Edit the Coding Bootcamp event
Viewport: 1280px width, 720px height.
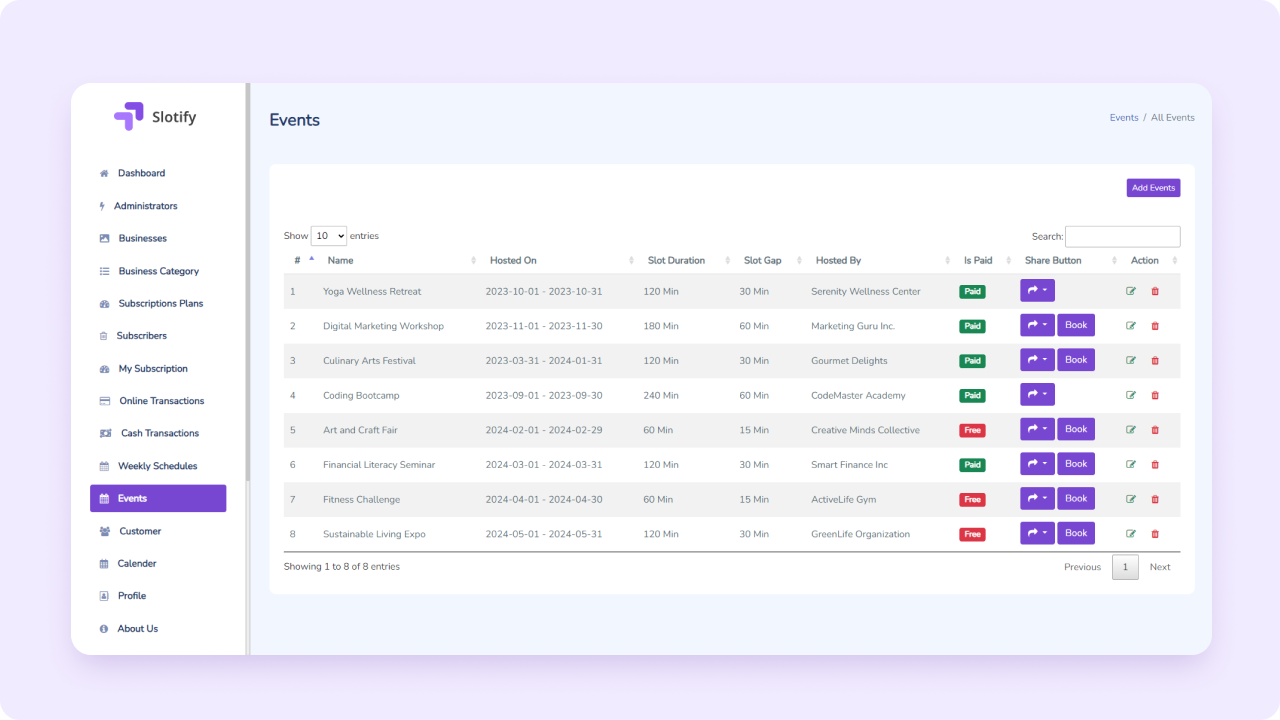tap(1131, 395)
